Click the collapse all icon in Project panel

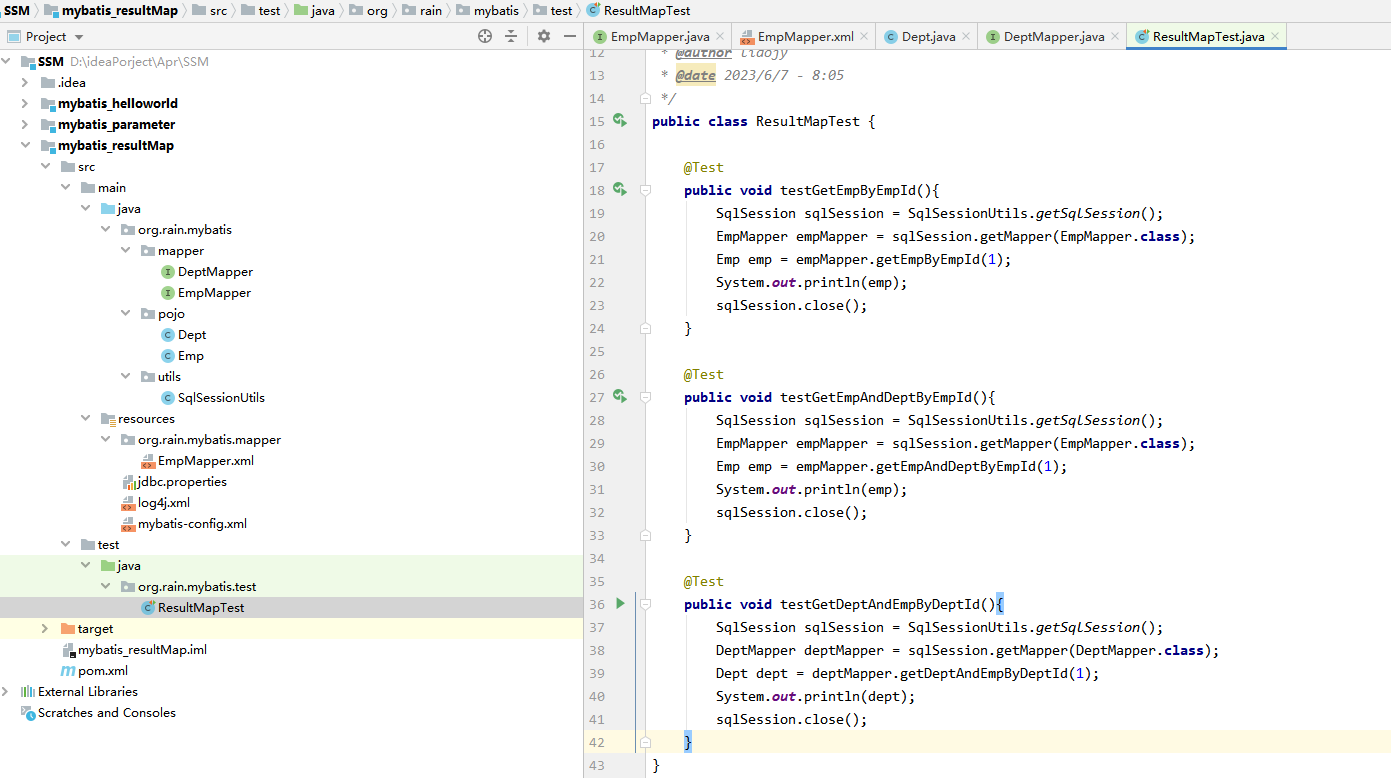point(511,36)
